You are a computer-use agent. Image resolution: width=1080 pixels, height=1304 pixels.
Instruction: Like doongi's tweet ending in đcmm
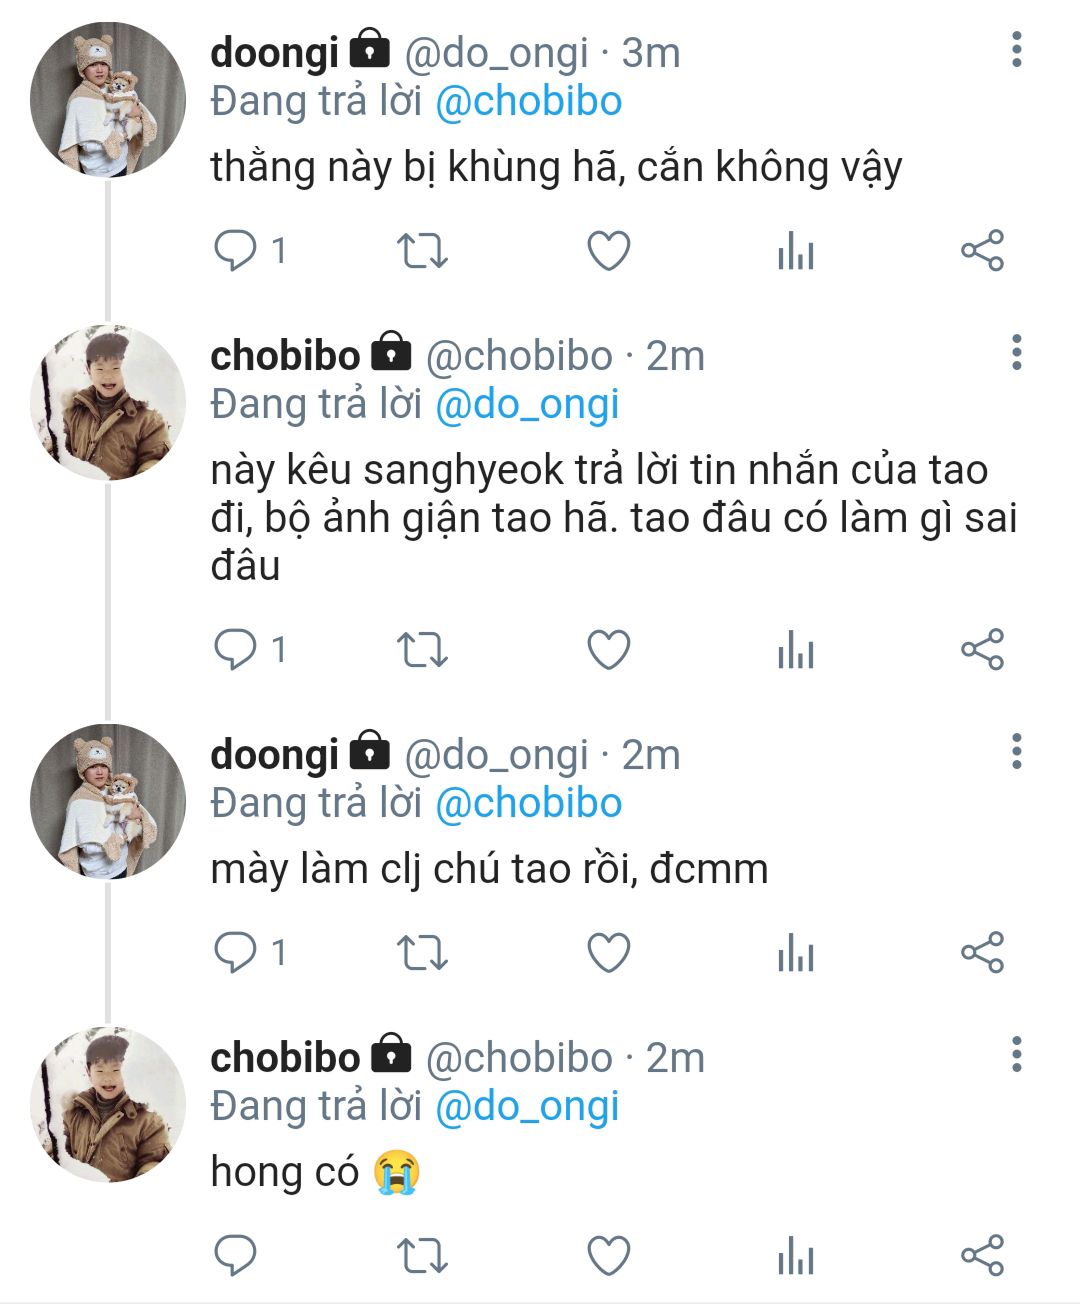608,953
